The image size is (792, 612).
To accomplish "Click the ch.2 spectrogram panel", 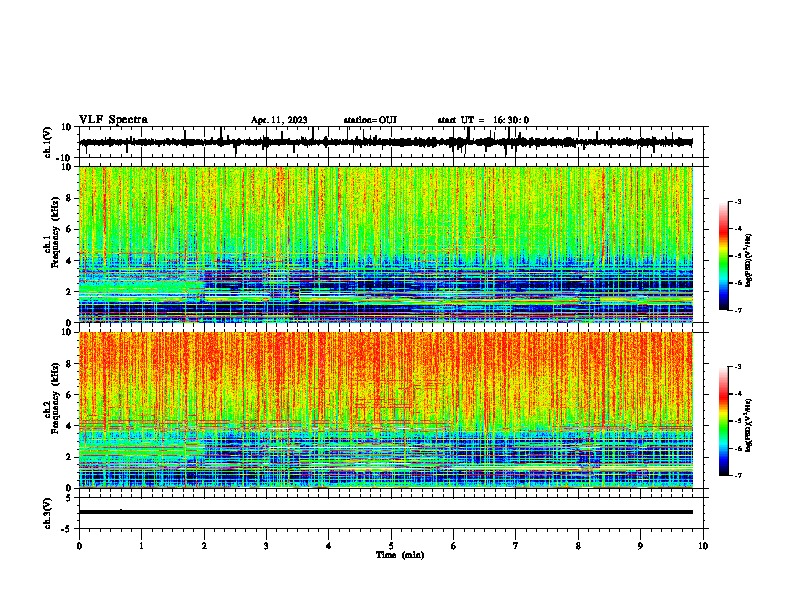I will (x=386, y=410).
